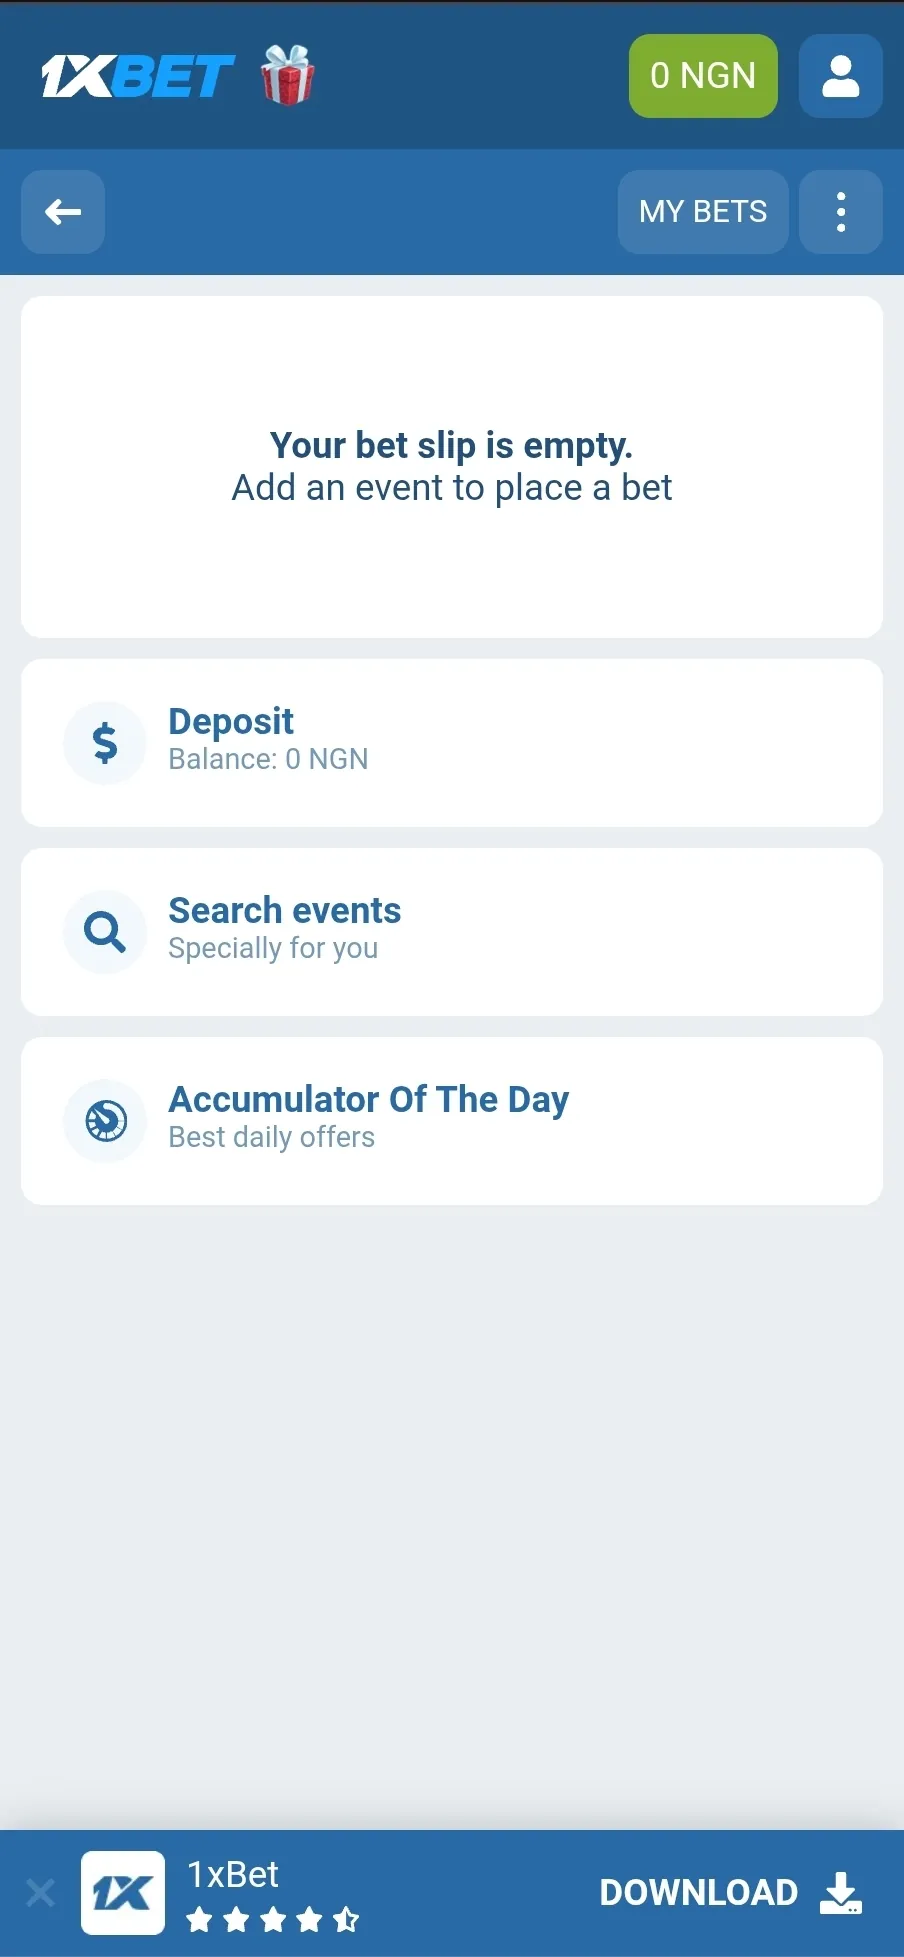
Task: Click the app star rating
Action: pyautogui.click(x=272, y=1920)
